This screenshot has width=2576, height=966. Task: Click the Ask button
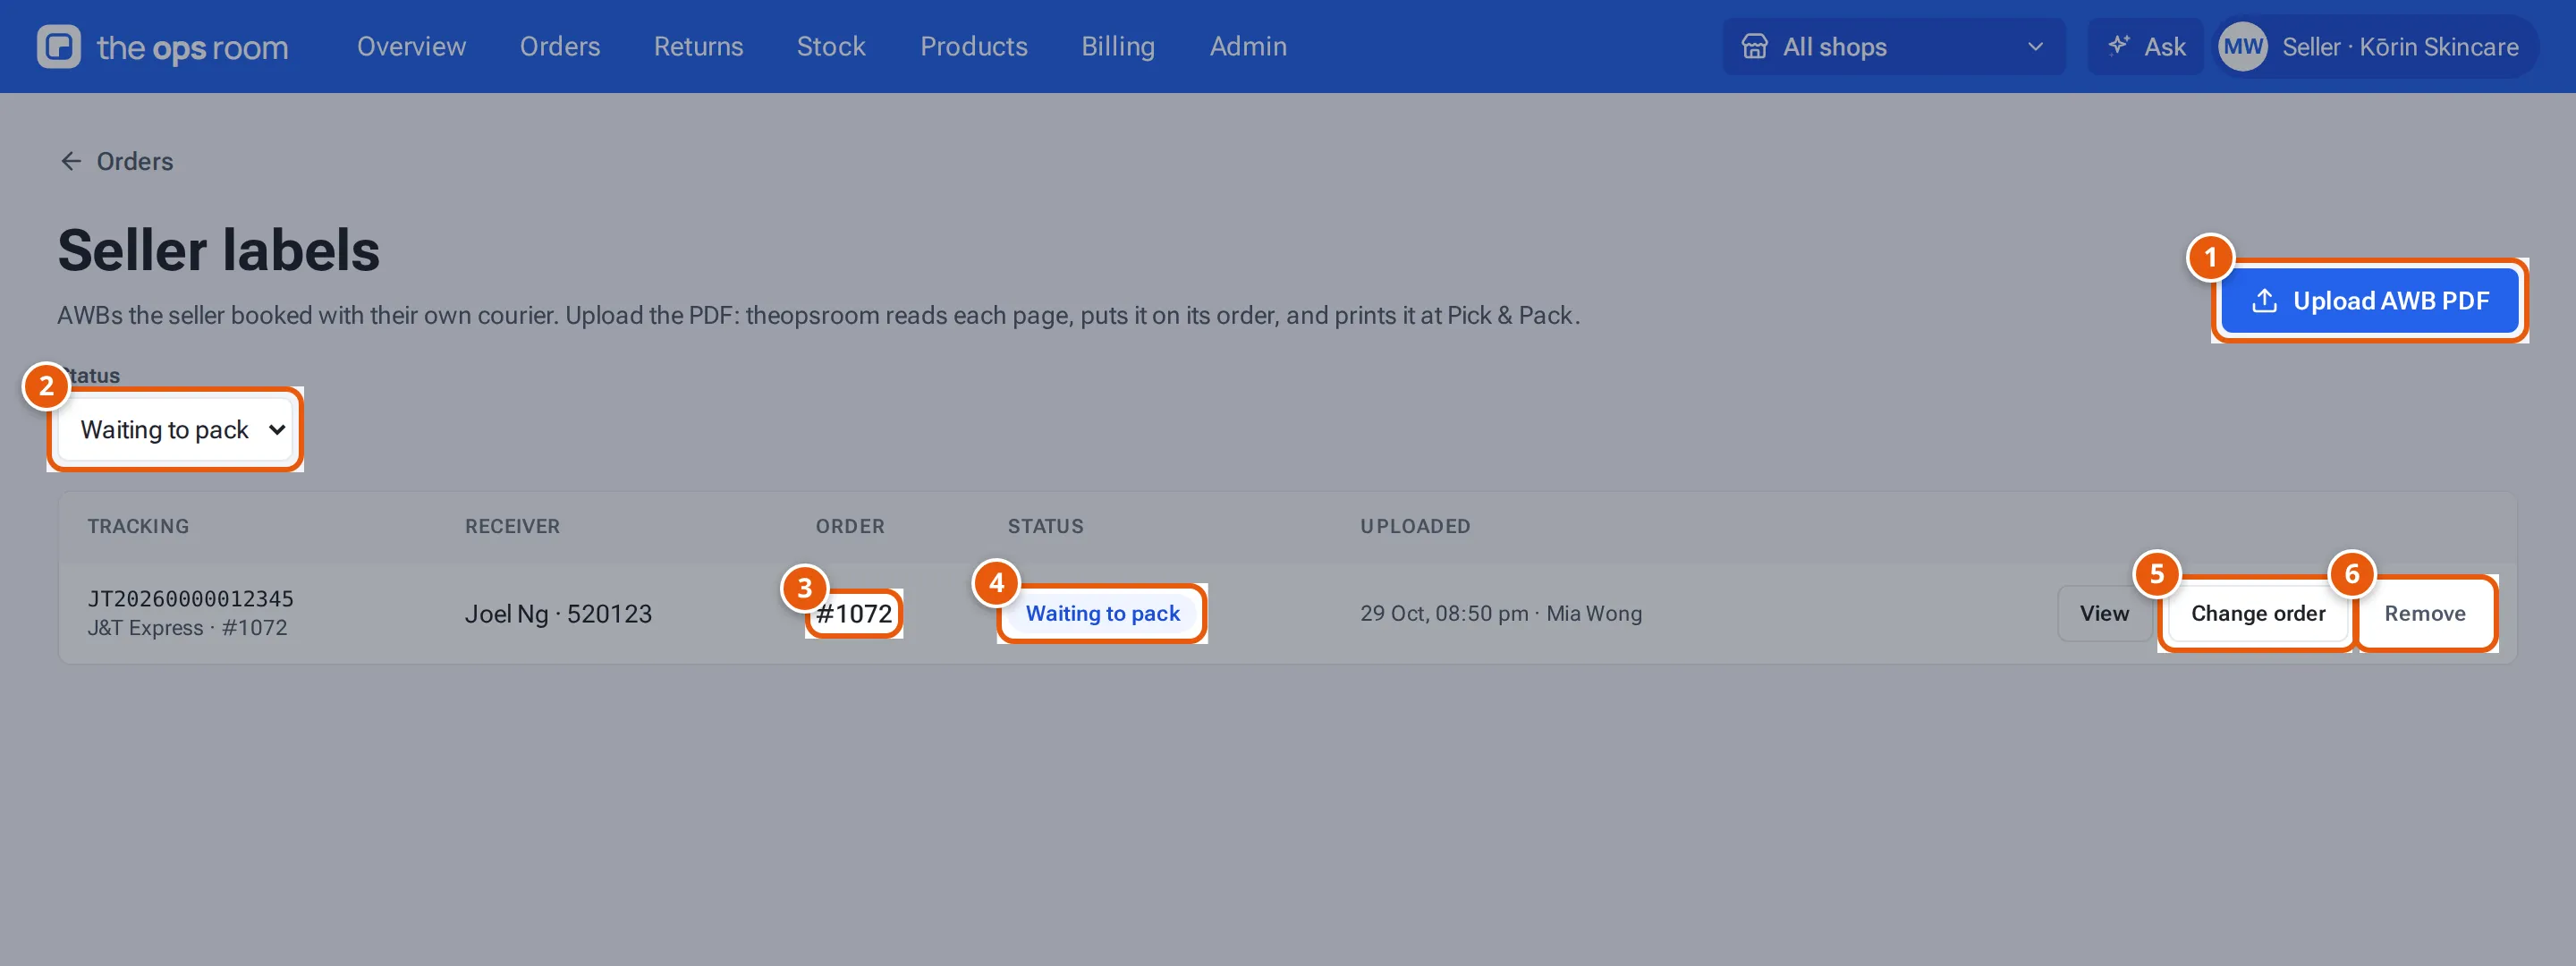[2145, 46]
